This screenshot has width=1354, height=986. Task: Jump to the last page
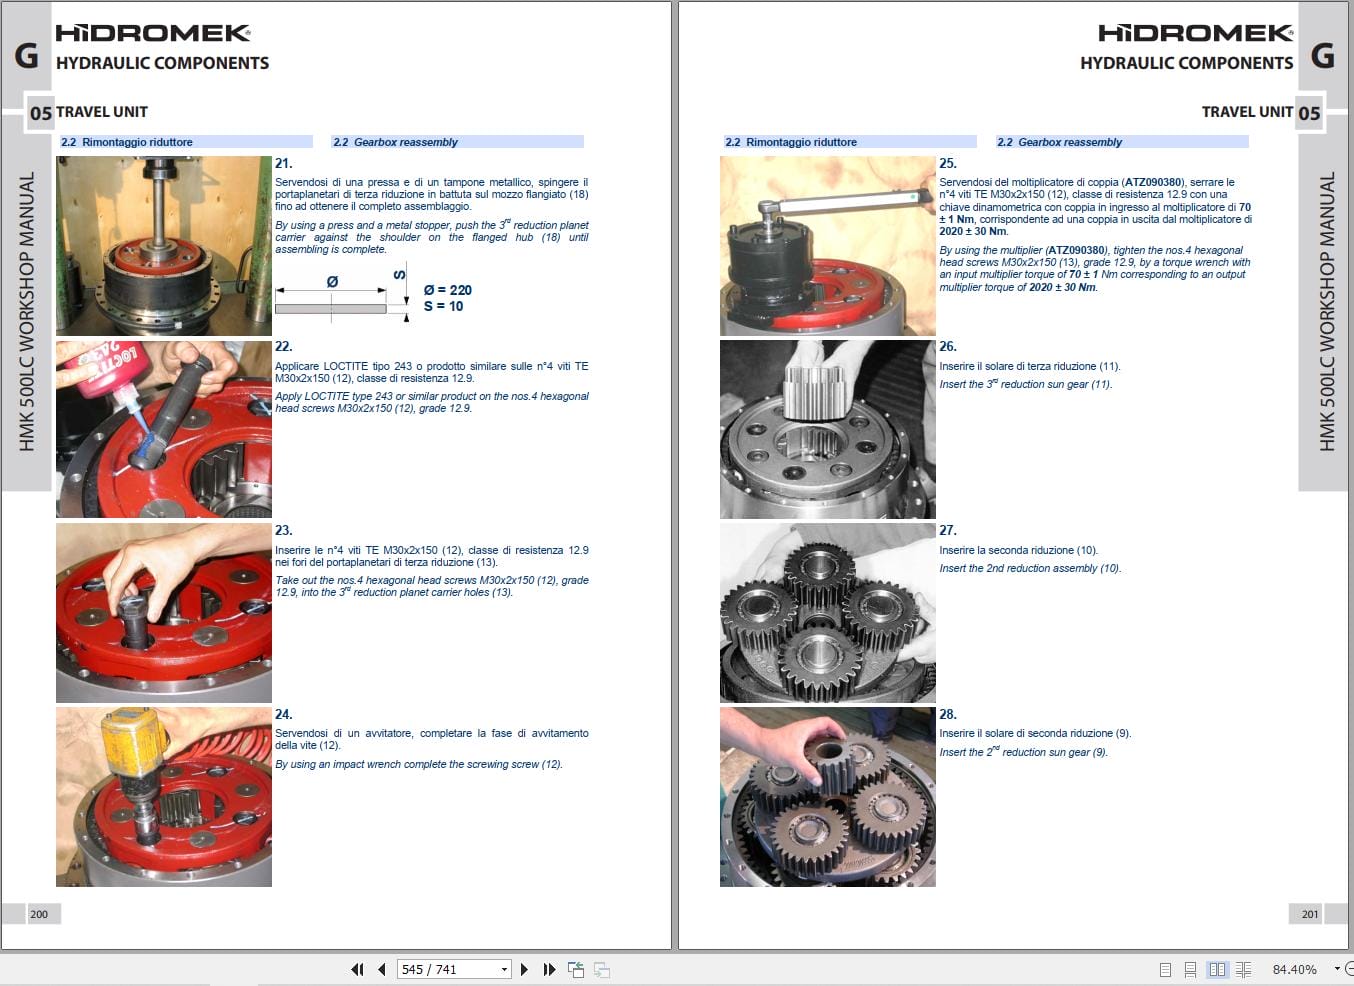548,969
